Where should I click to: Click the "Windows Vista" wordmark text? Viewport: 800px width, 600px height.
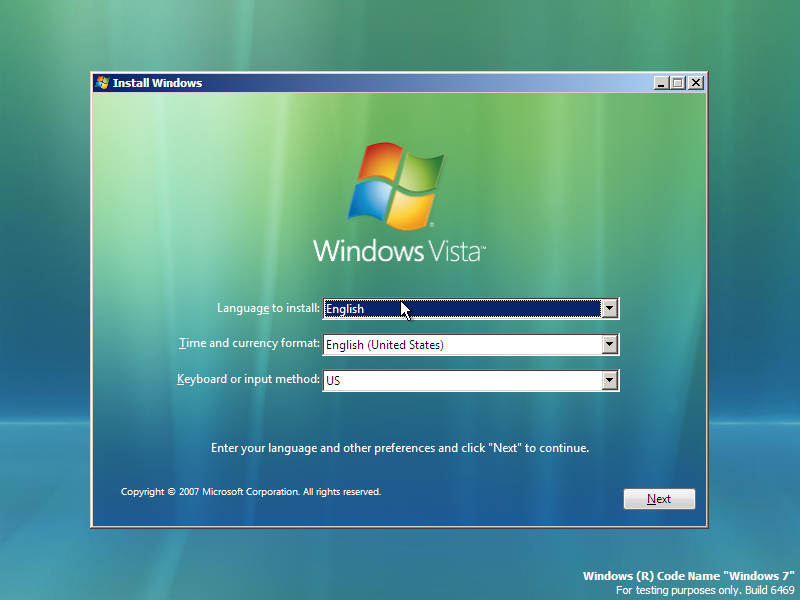pos(399,251)
